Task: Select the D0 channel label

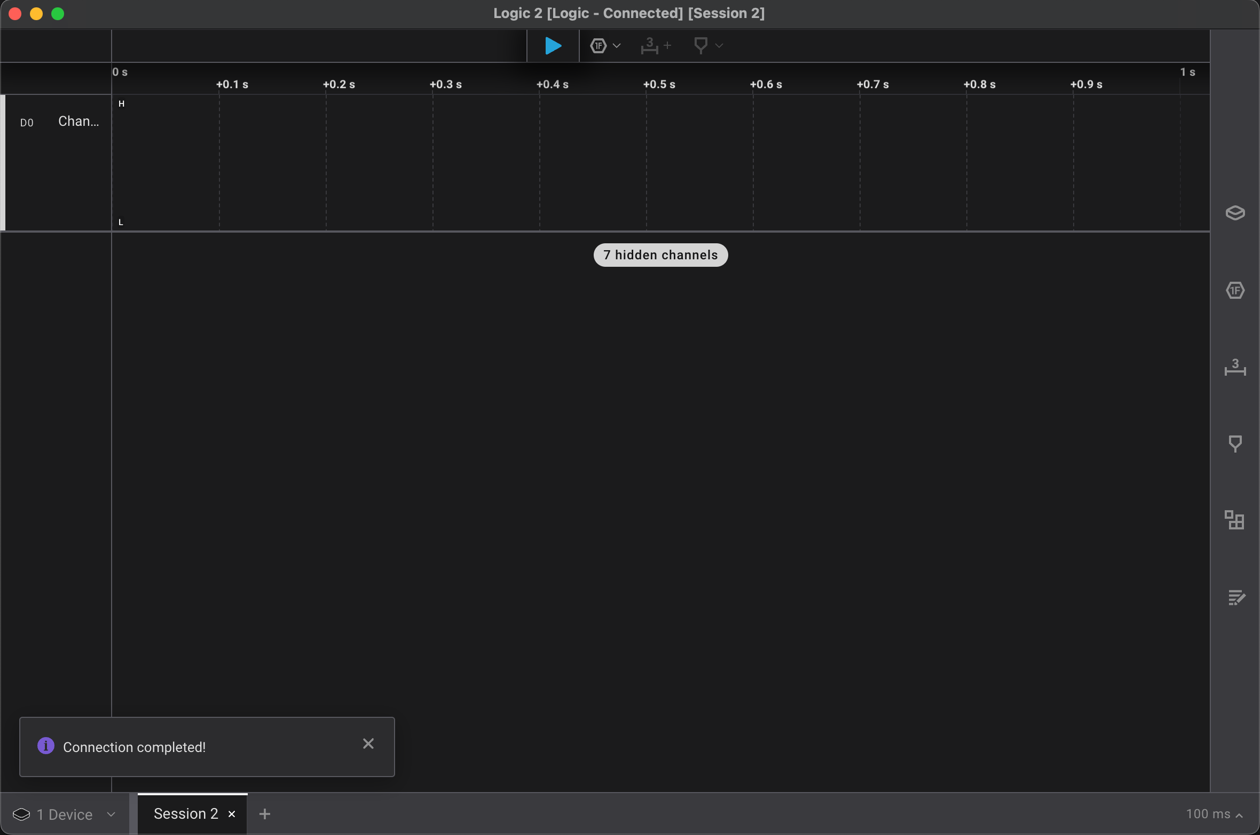Action: pyautogui.click(x=27, y=123)
